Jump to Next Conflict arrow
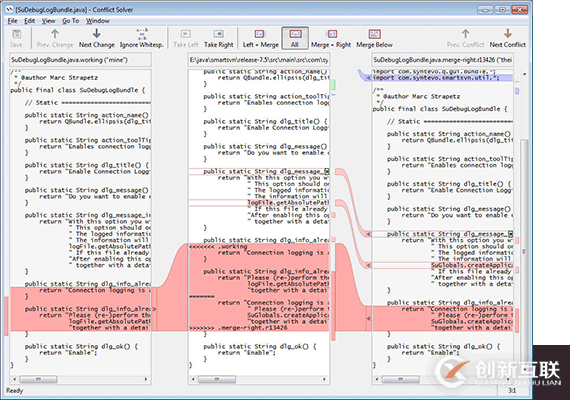Image resolution: width=570 pixels, height=400 pixels. [507, 34]
